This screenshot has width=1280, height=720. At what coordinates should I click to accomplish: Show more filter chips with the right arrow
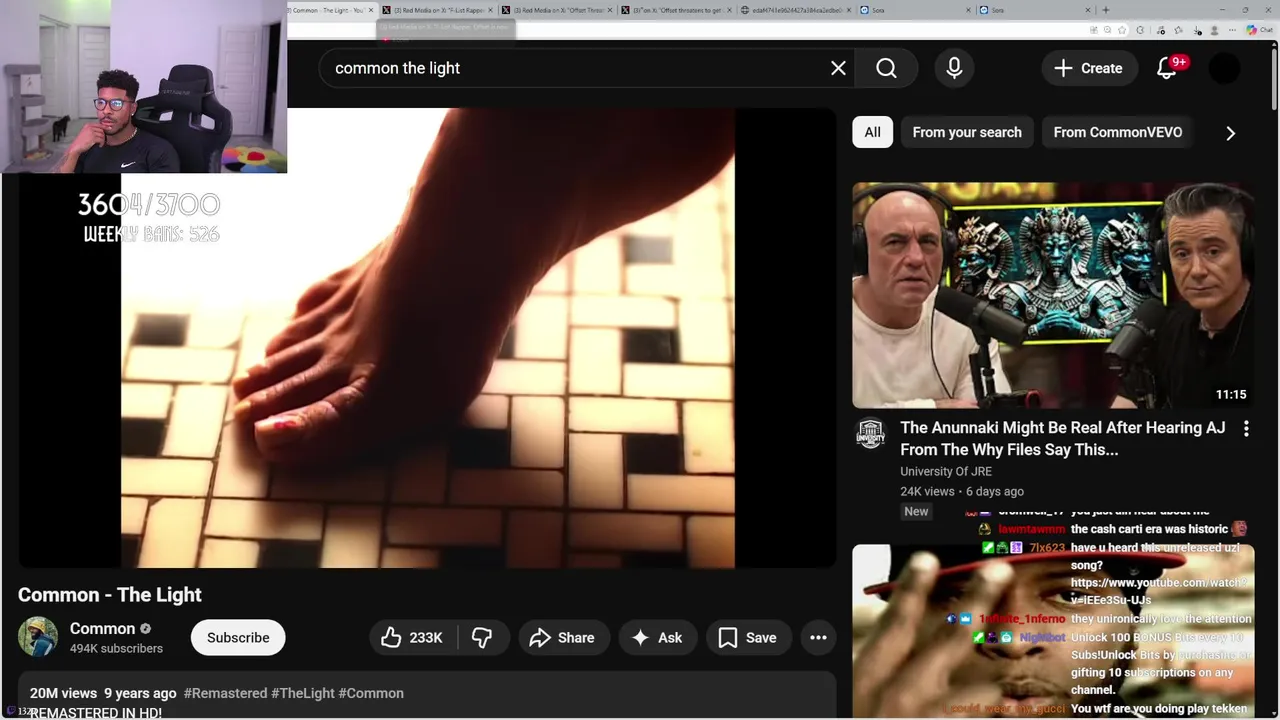1230,132
